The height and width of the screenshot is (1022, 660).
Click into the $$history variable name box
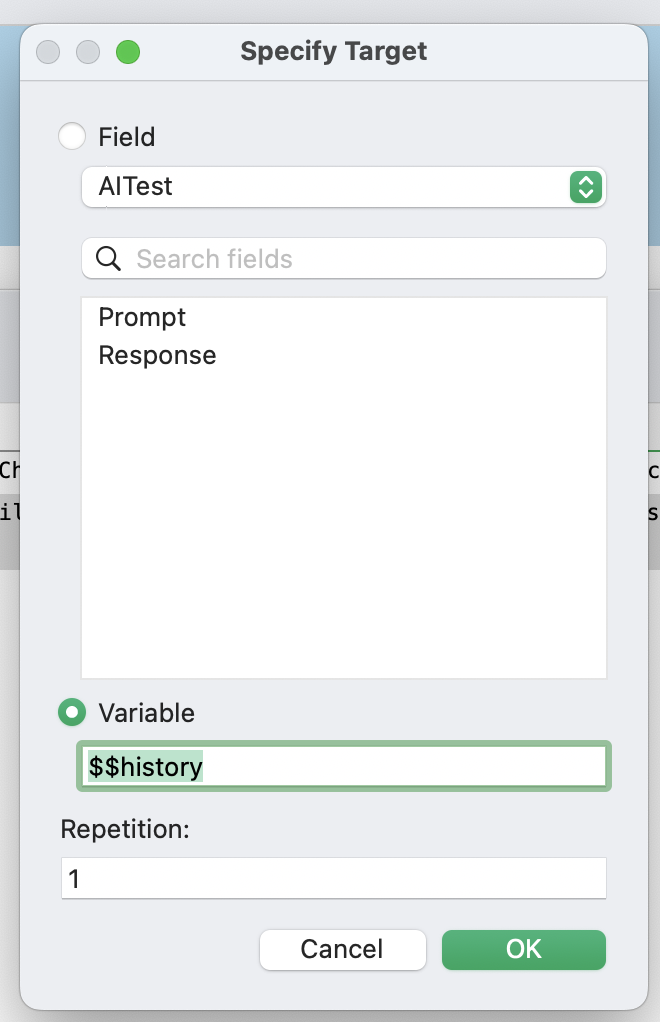point(343,766)
